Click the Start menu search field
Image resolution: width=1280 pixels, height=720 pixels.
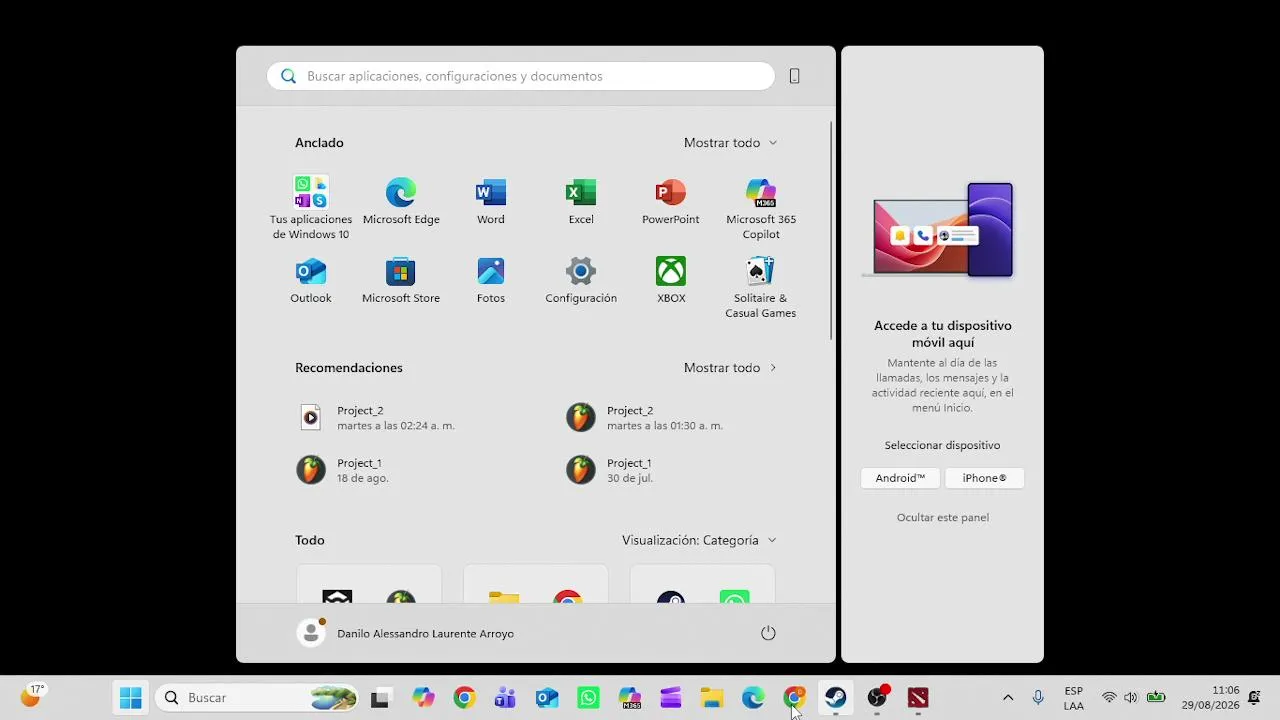tap(521, 76)
